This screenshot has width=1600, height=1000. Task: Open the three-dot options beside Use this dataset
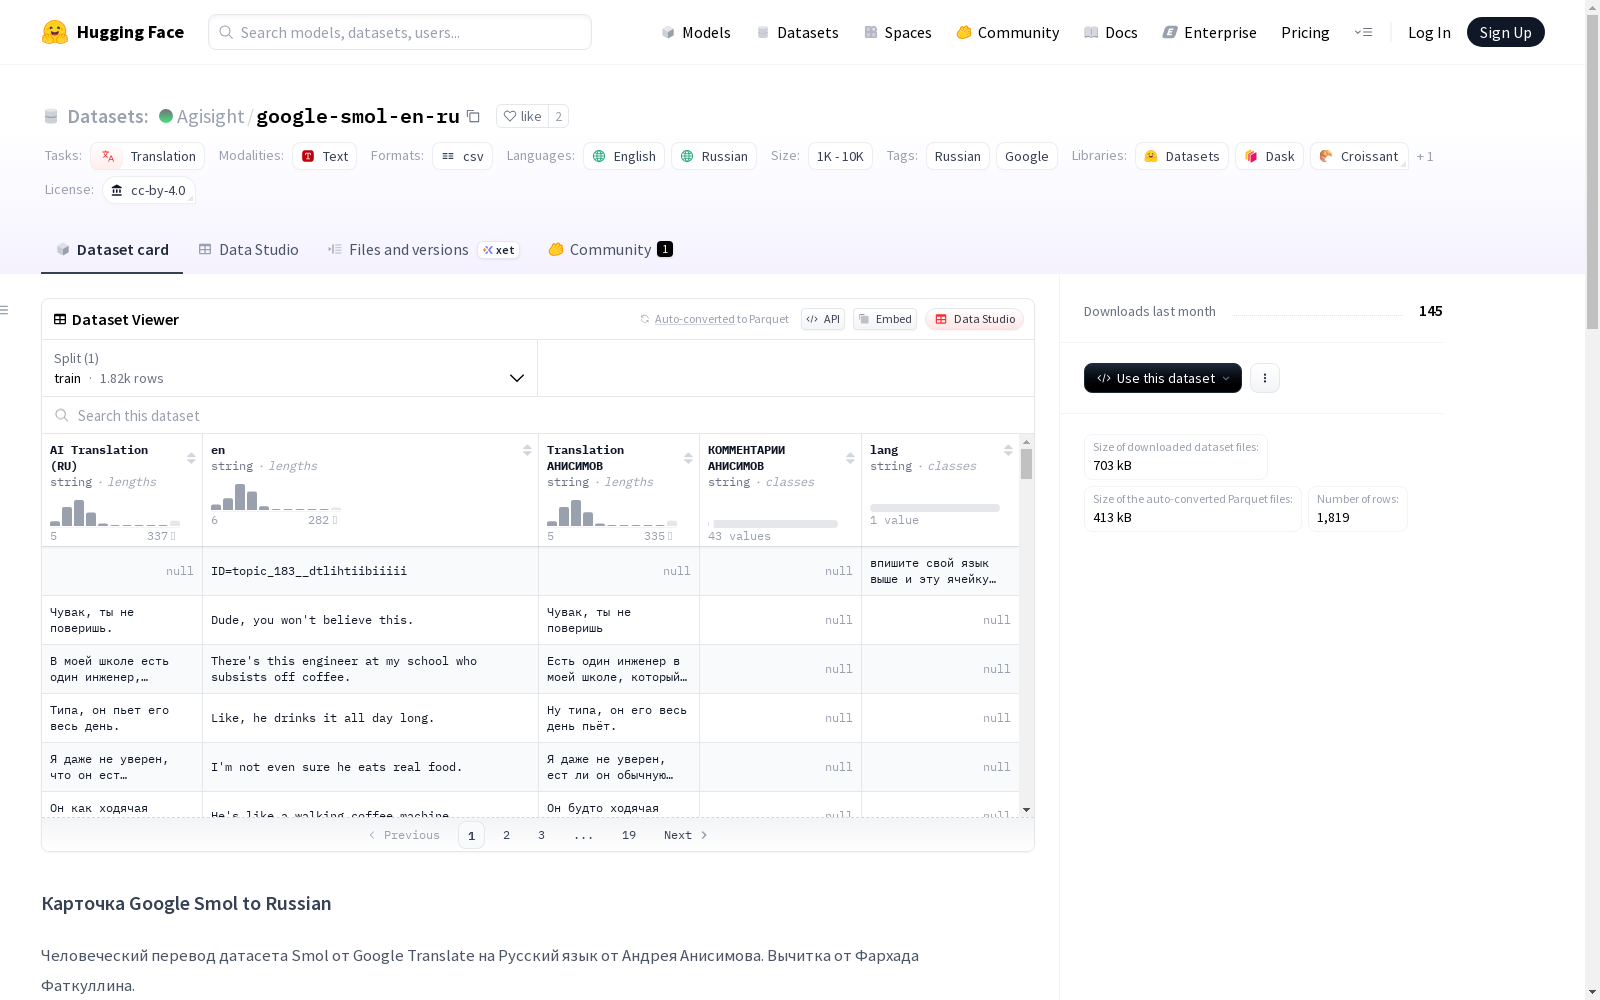[x=1265, y=378]
